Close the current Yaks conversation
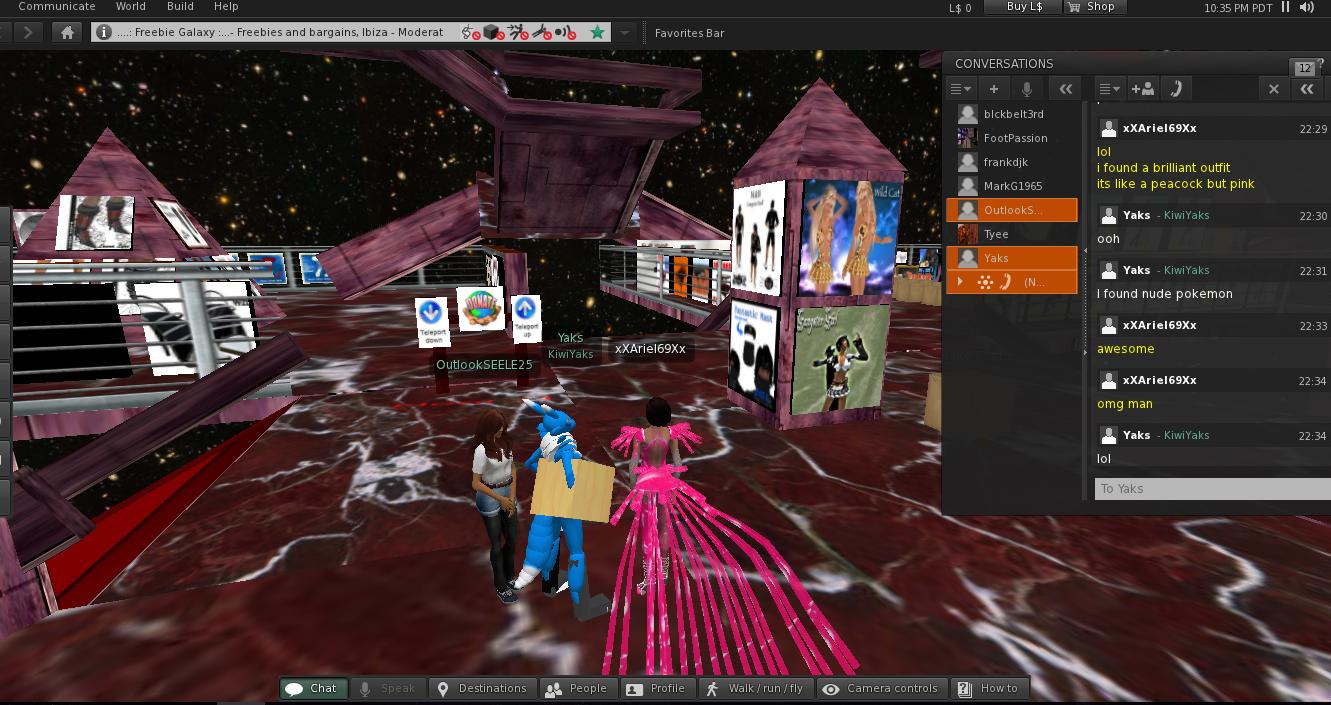This screenshot has width=1331, height=705. tap(1273, 89)
